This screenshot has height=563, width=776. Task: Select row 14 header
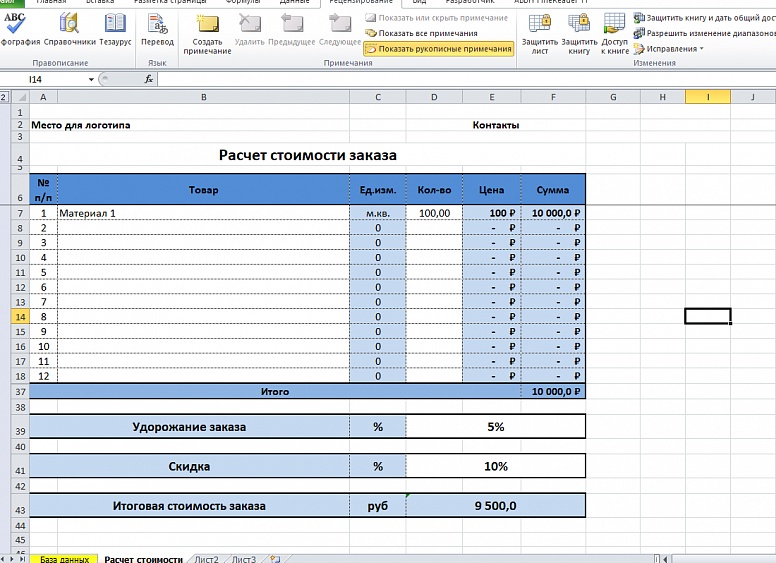point(20,317)
